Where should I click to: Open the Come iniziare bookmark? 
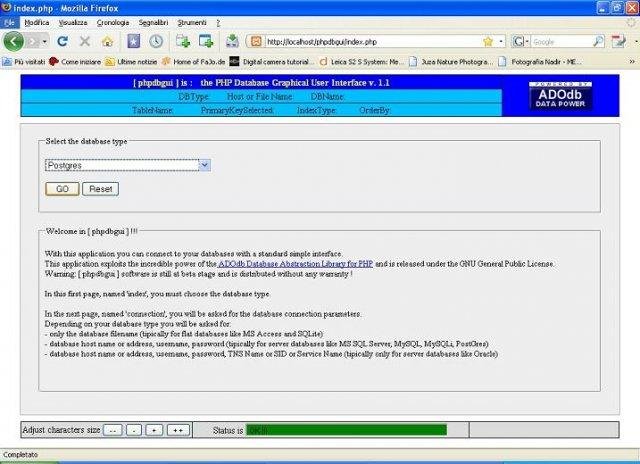[75, 62]
